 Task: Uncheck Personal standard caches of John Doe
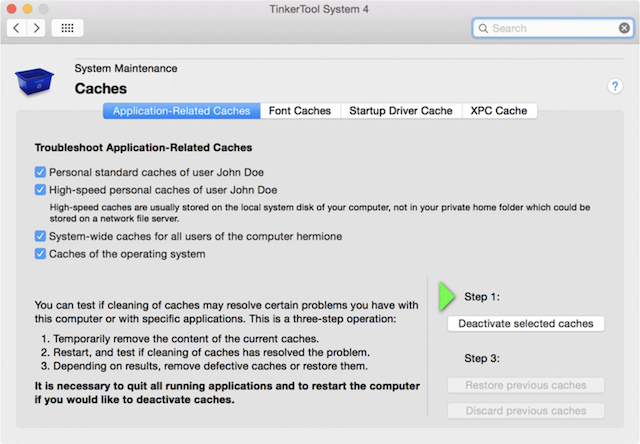(x=40, y=172)
